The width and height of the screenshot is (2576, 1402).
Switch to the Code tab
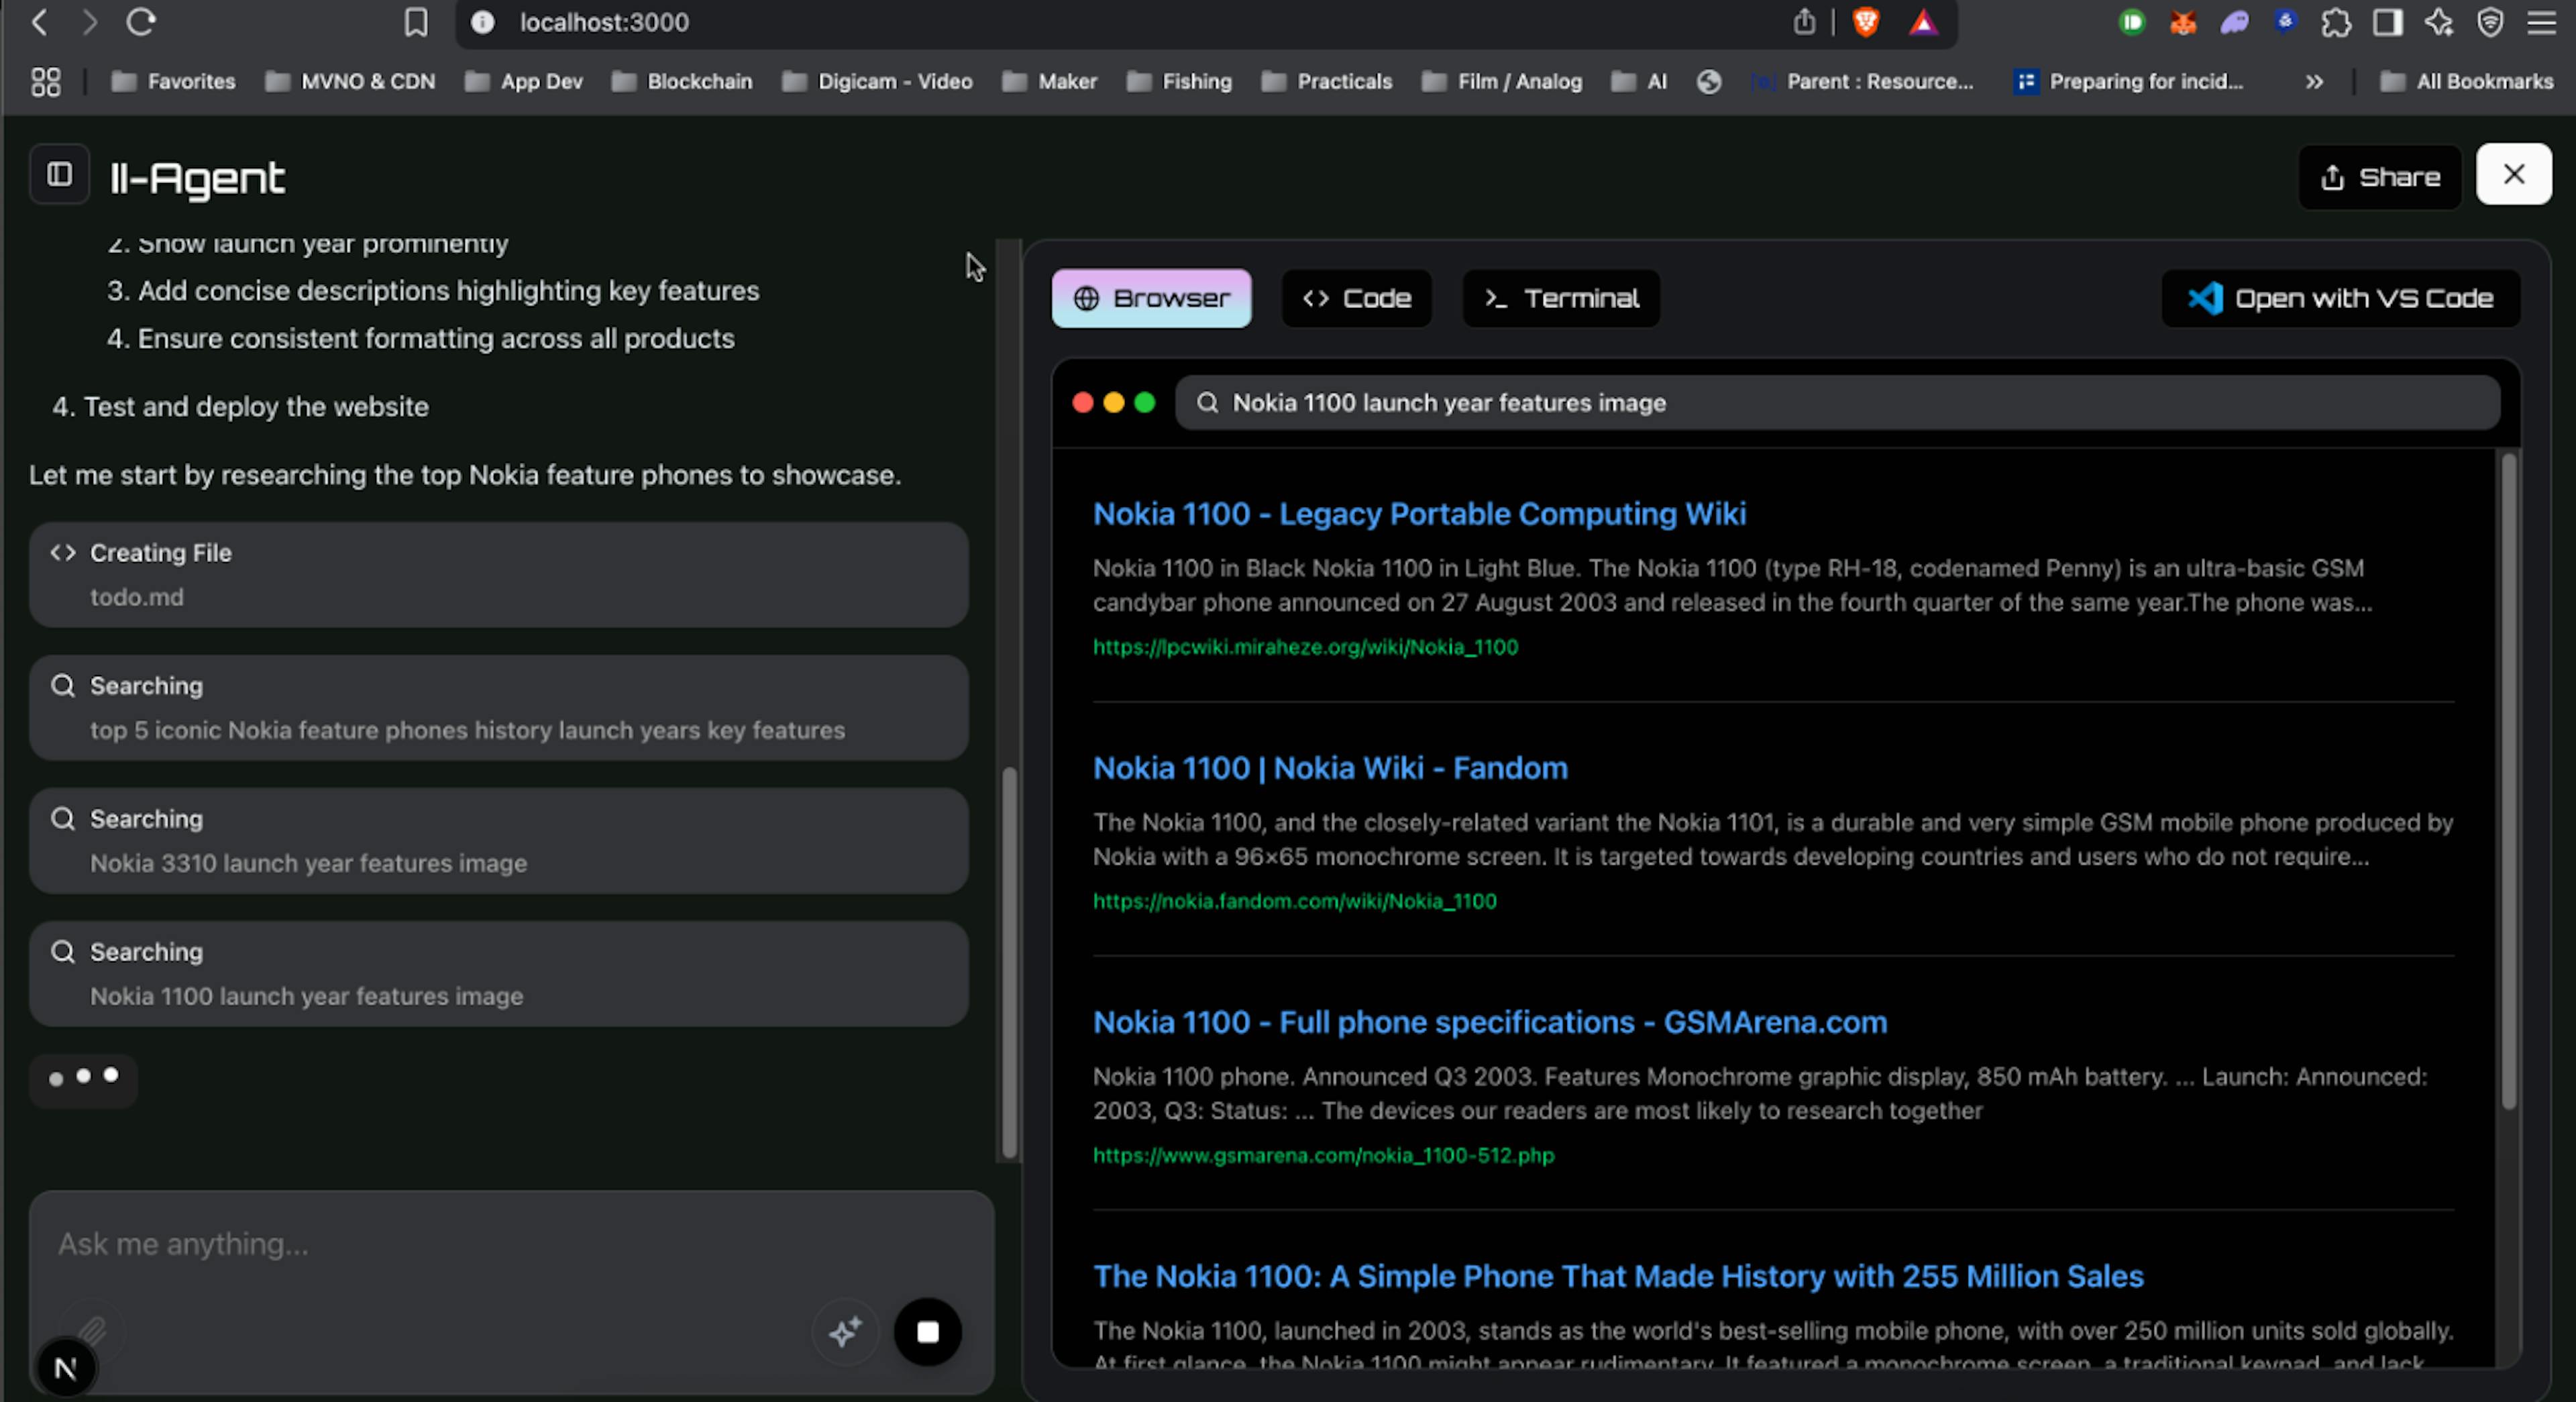coord(1356,298)
